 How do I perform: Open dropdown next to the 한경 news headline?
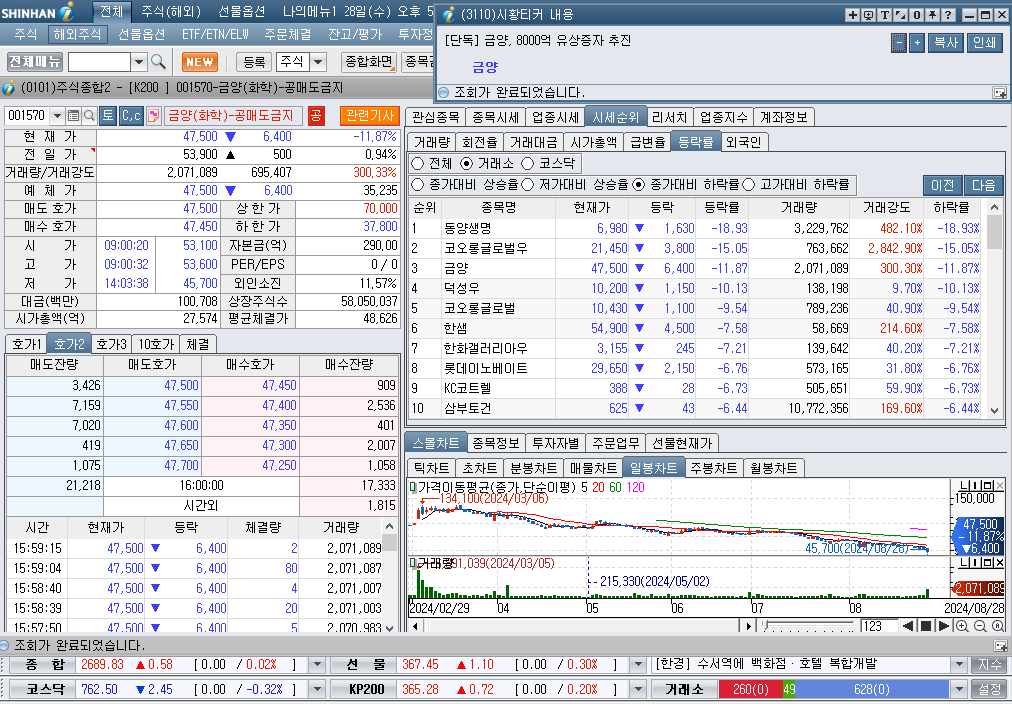959,665
